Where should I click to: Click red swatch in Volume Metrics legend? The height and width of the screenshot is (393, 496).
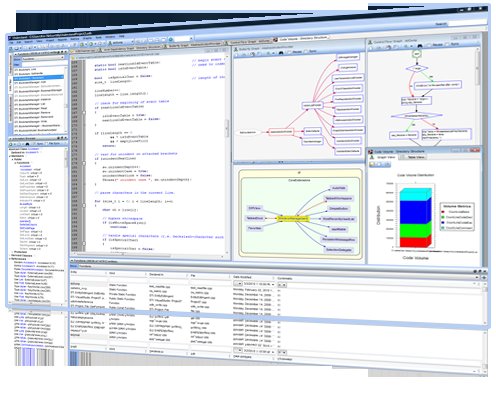point(443,212)
